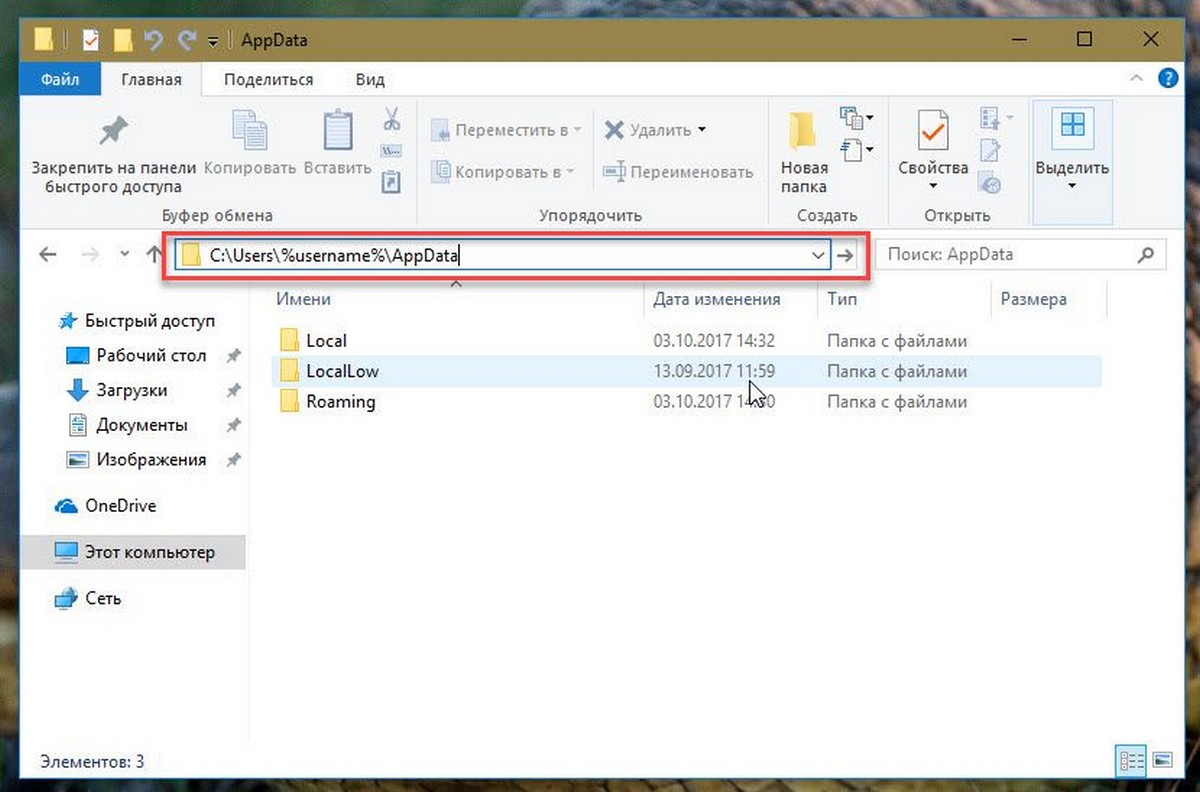Click the Back arrow navigation button
This screenshot has height=792, width=1200.
[x=47, y=254]
